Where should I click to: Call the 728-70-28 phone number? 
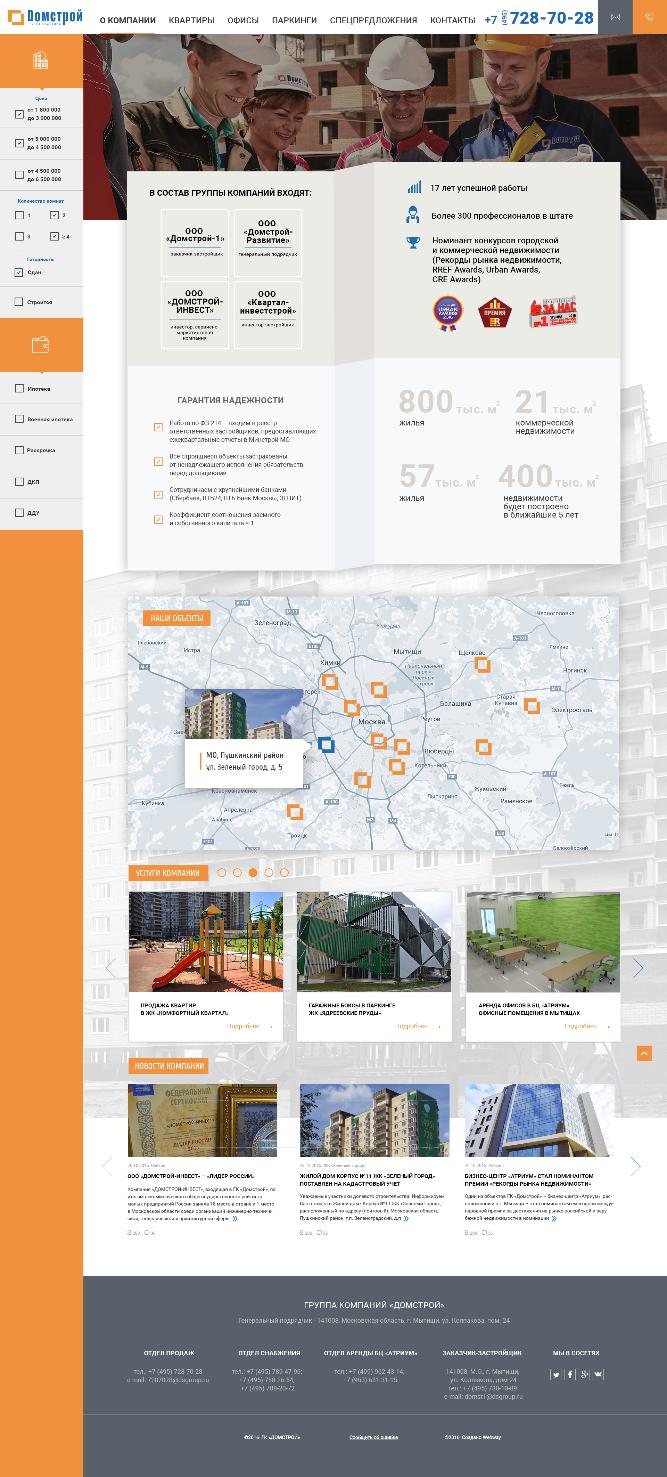click(540, 18)
